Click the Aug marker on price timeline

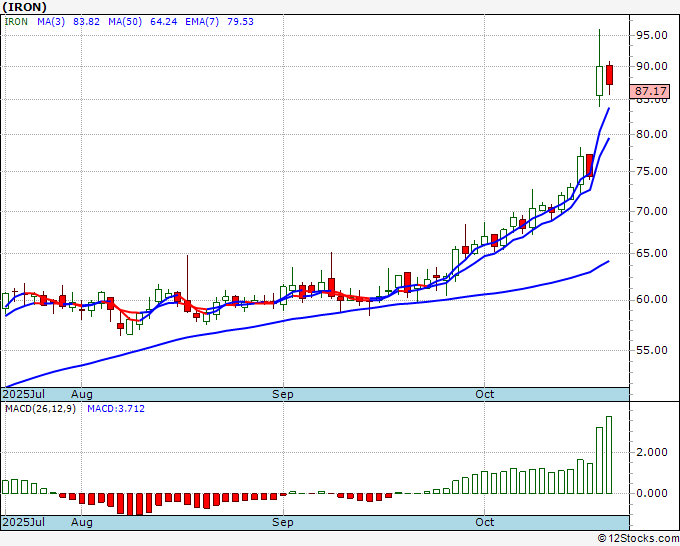[x=82, y=394]
